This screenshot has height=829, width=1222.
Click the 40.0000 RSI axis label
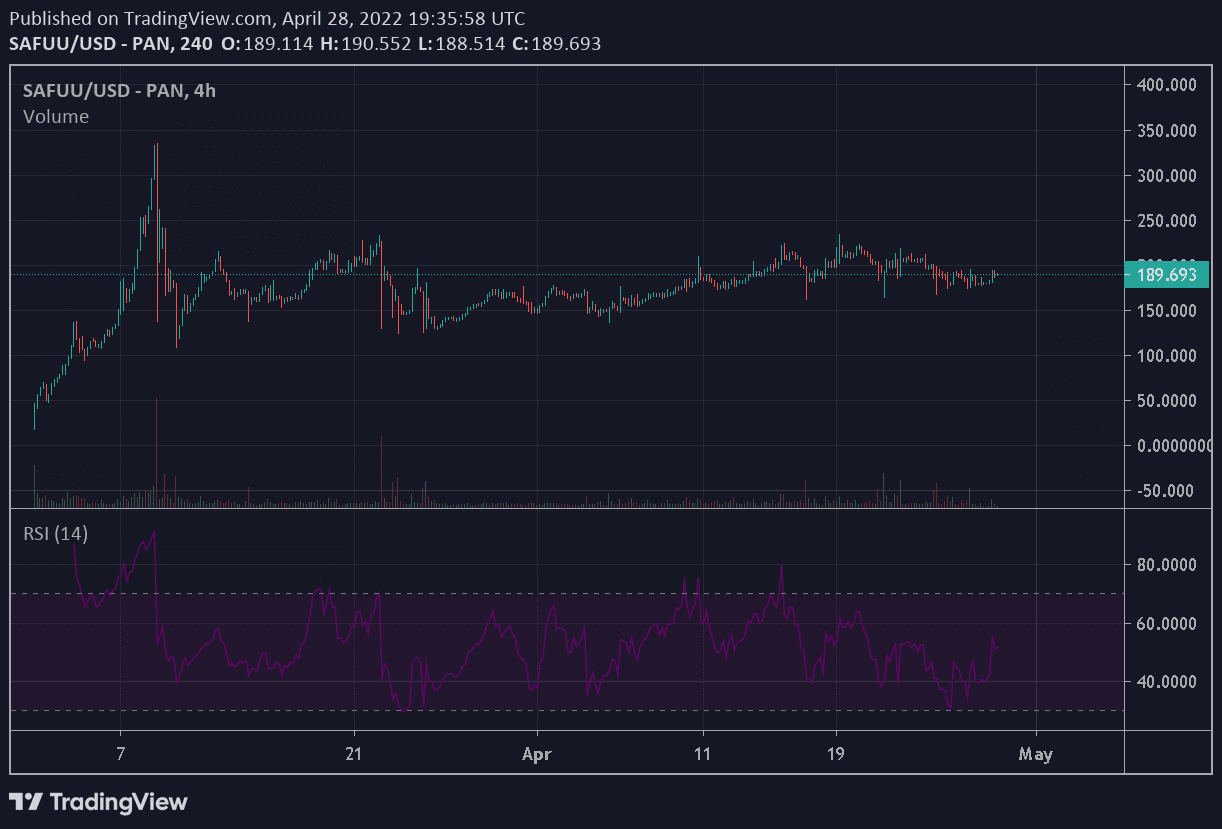coord(1166,682)
